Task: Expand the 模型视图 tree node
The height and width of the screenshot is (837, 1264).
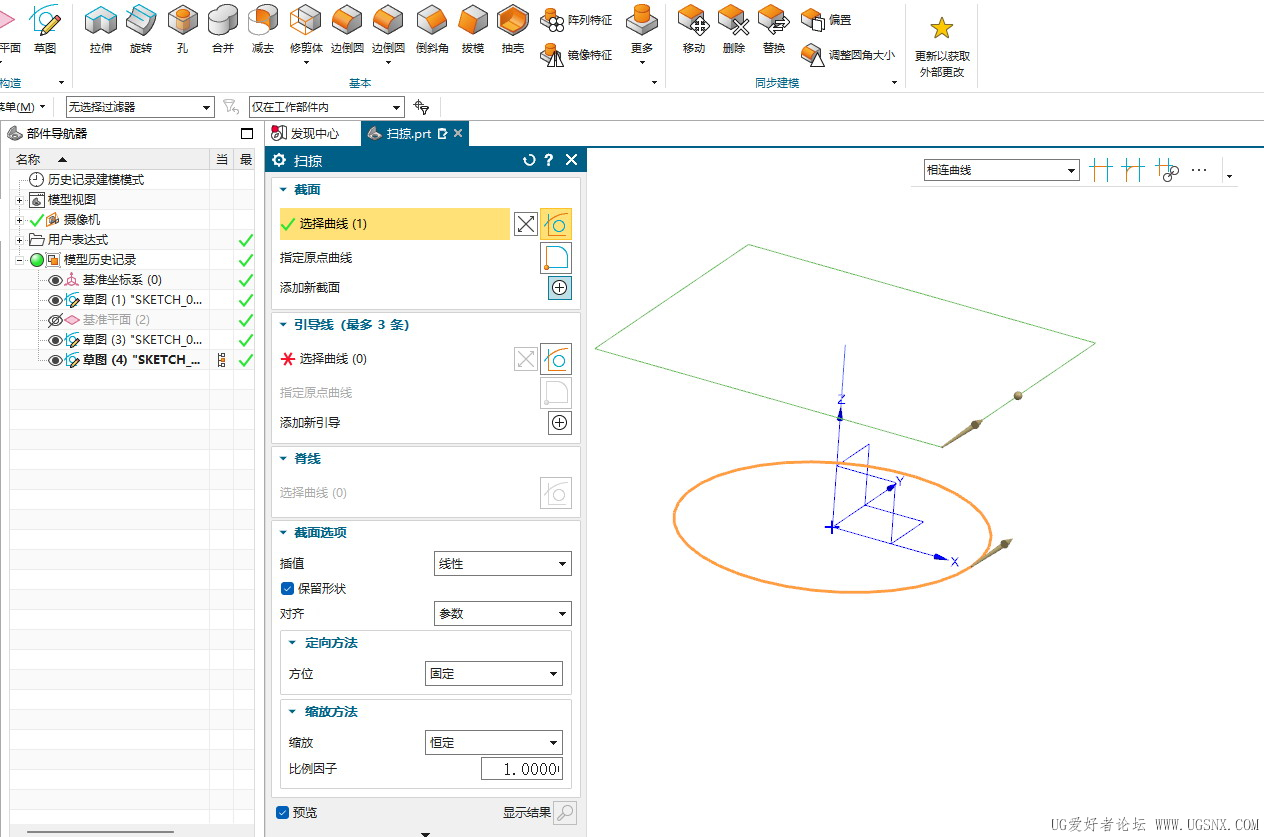Action: (19, 200)
